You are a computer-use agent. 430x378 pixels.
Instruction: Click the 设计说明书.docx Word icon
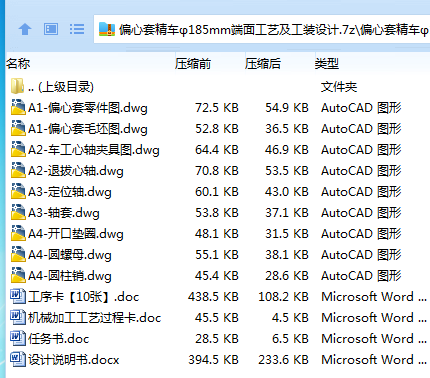(x=18, y=359)
